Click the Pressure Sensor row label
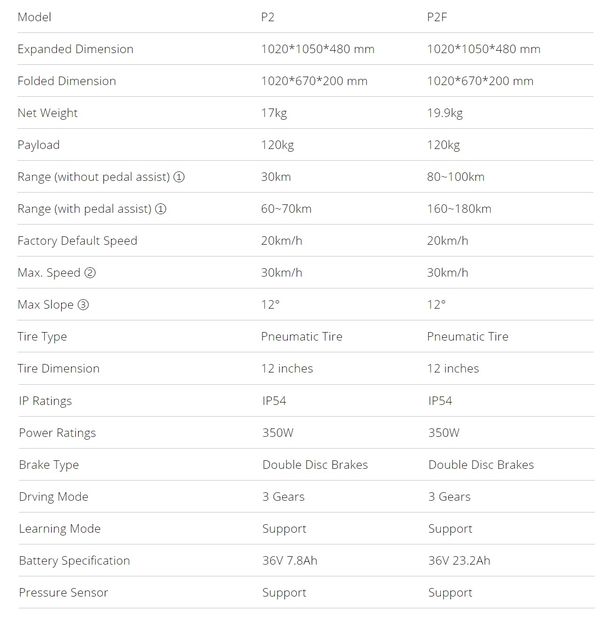600x621 pixels. (x=63, y=593)
